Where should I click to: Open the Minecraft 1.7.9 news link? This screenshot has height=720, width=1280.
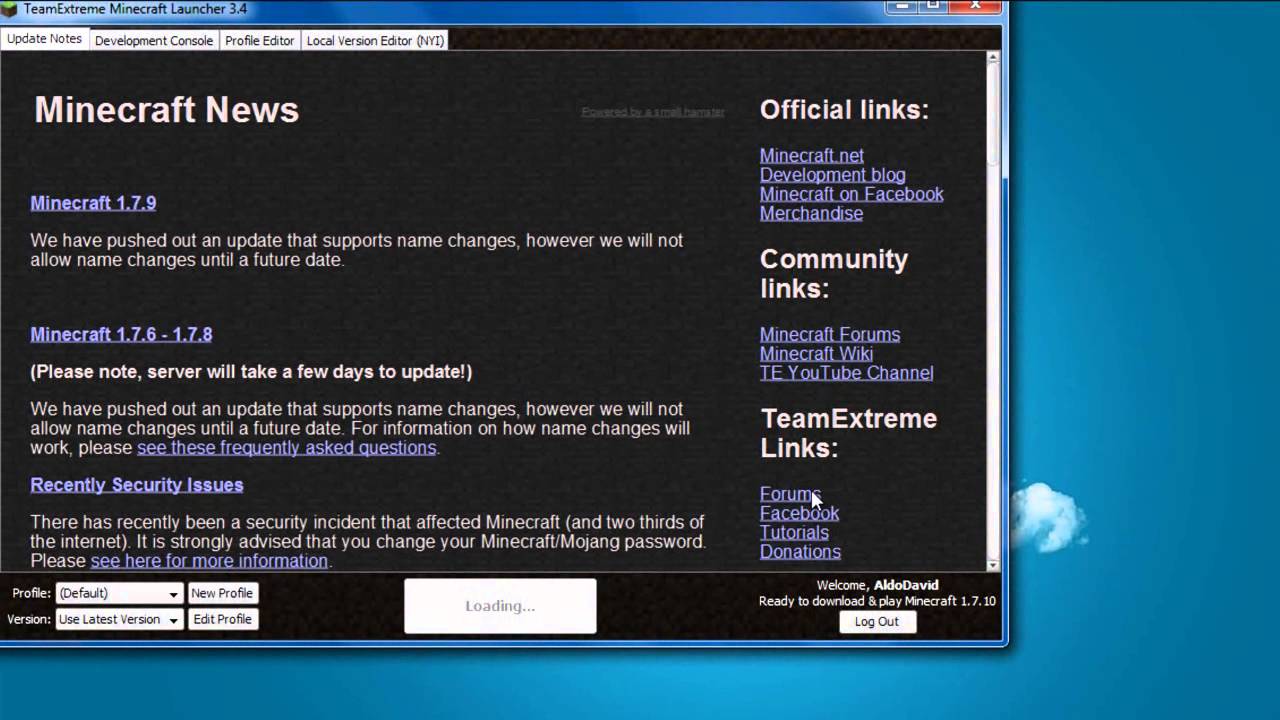click(x=93, y=203)
